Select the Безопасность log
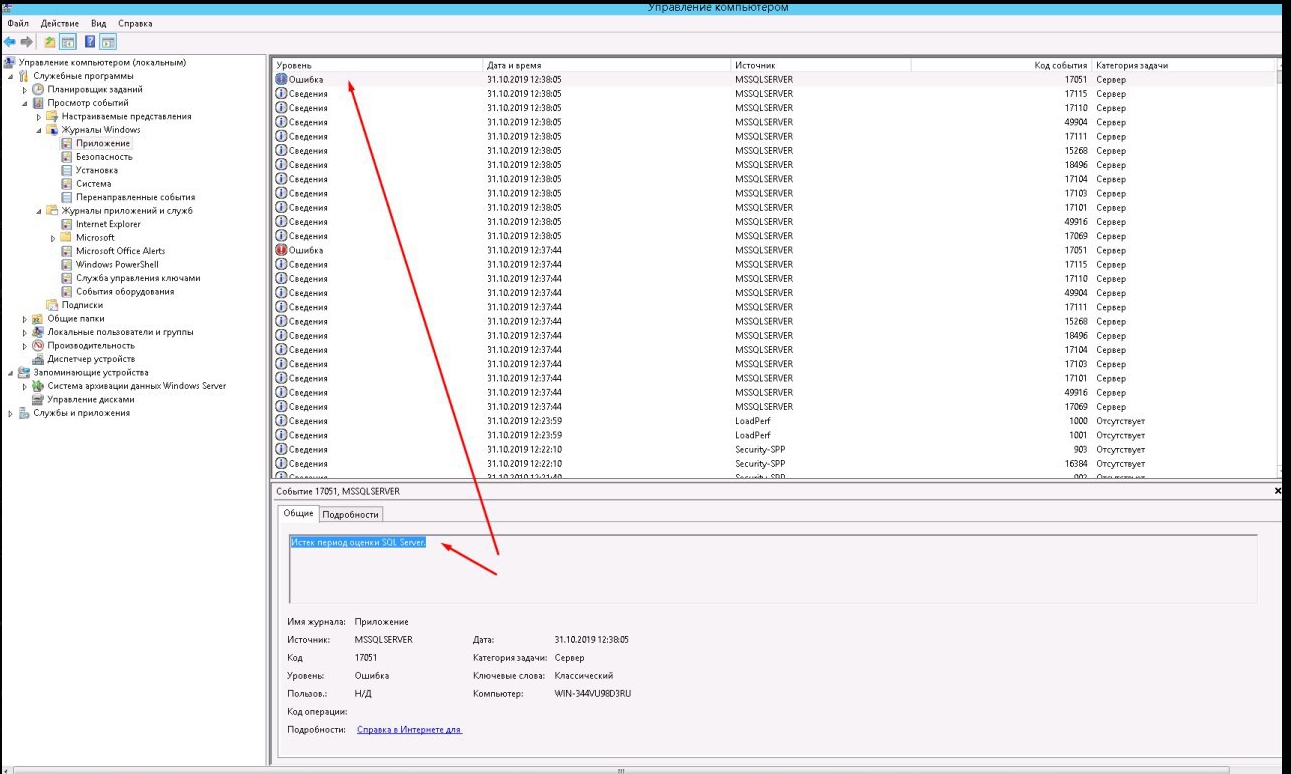This screenshot has width=1291, height=774. click(x=104, y=157)
